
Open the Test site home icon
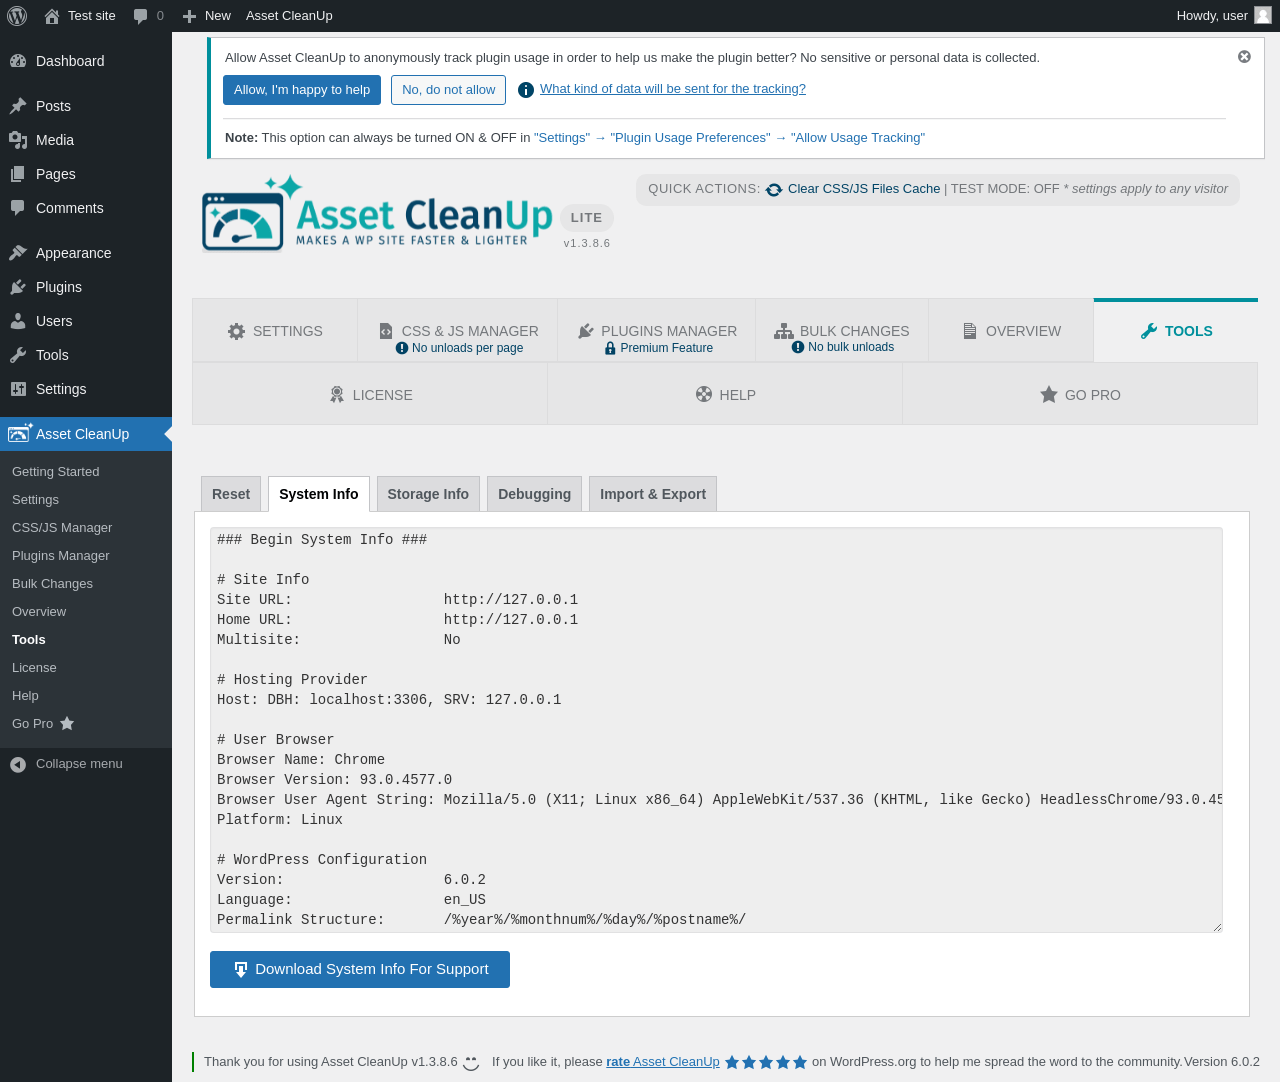pyautogui.click(x=52, y=16)
